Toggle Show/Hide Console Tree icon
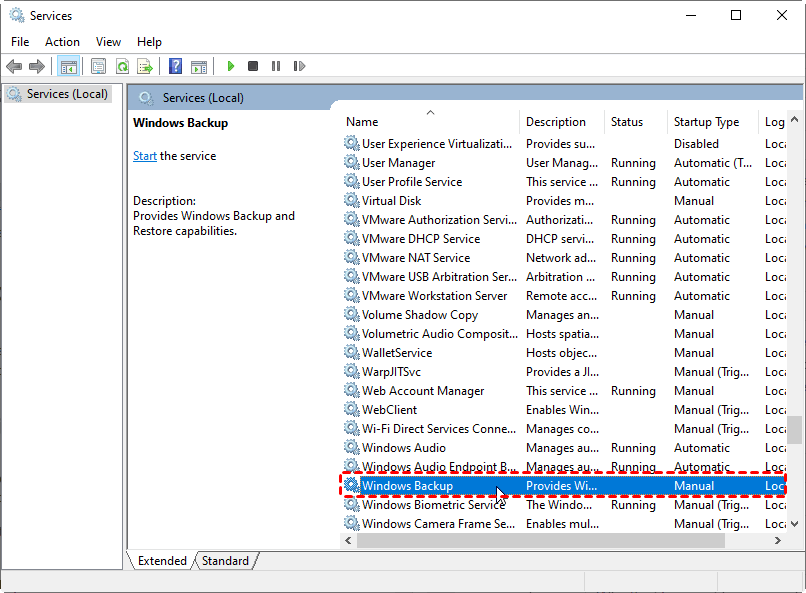Viewport: 806px width, 593px height. coord(69,67)
